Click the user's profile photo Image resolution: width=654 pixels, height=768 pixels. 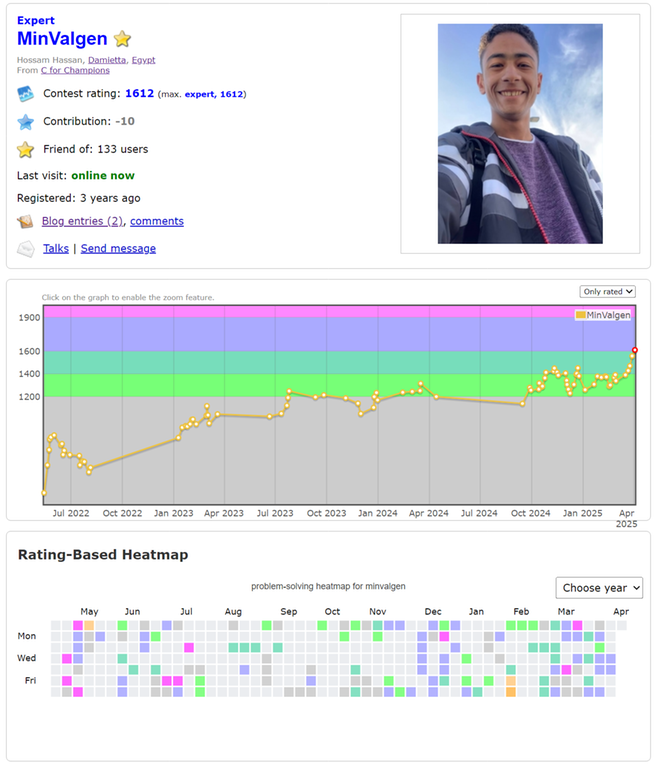pyautogui.click(x=520, y=134)
